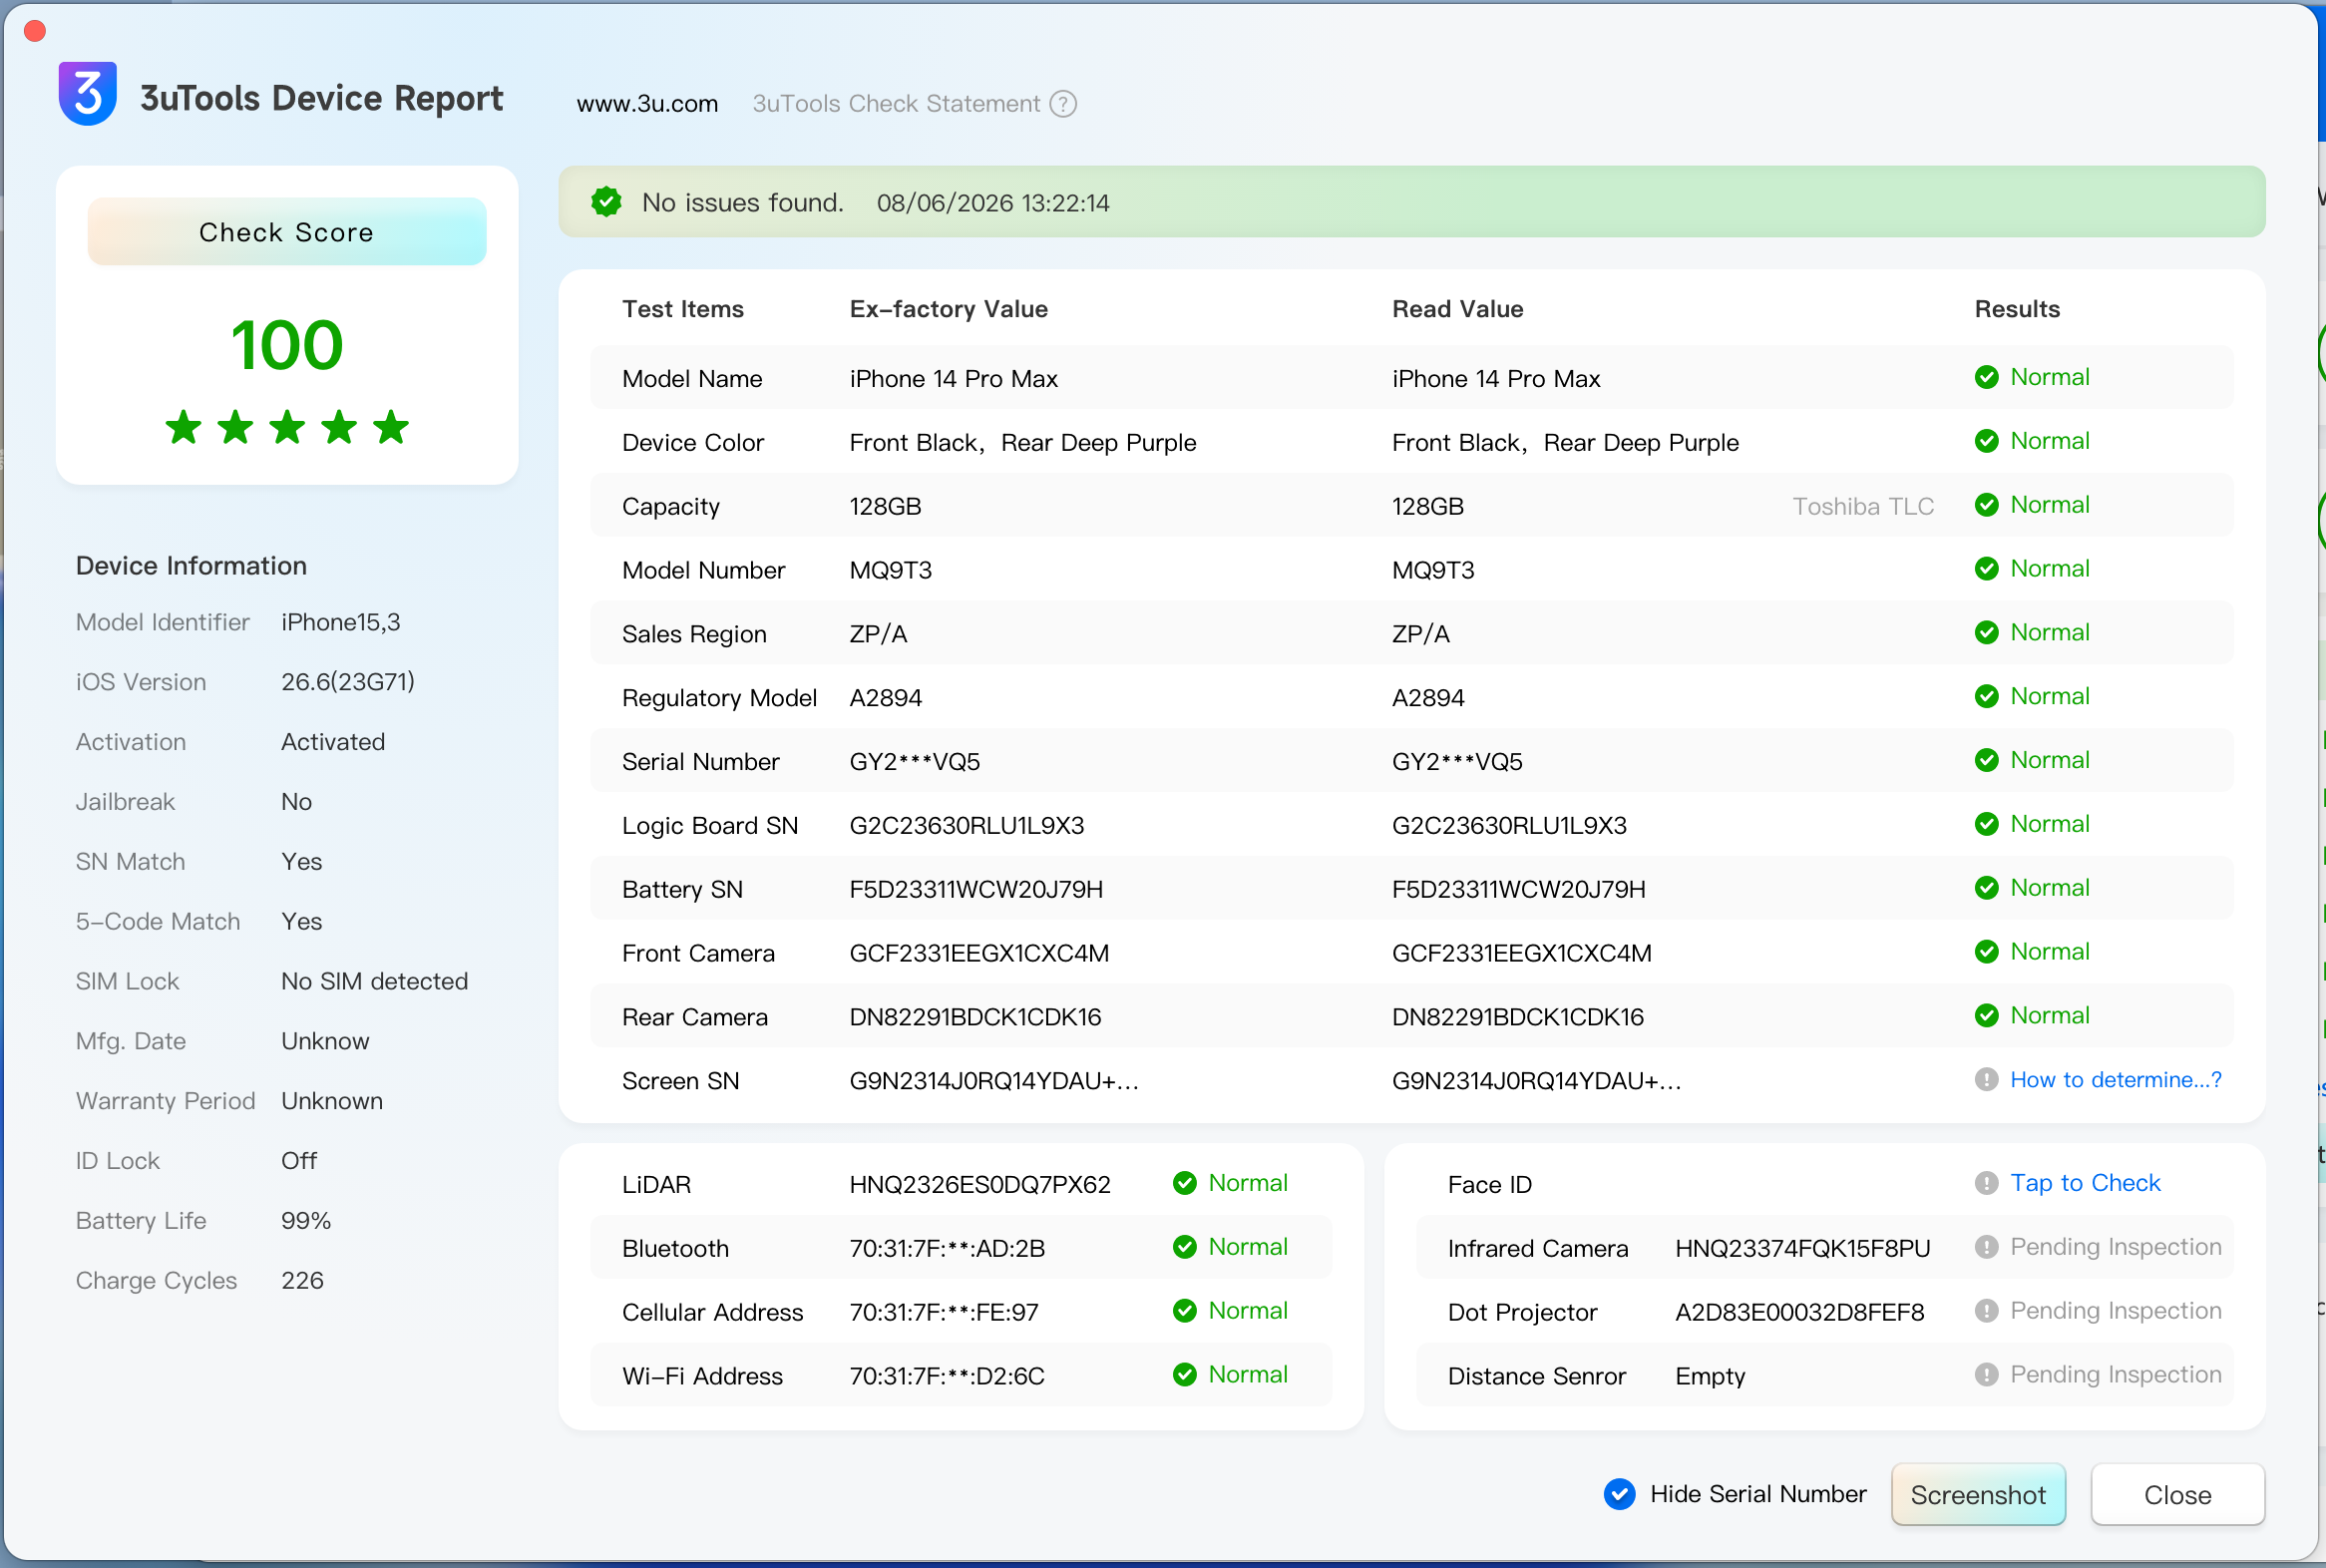Click the 100 score value

click(x=287, y=345)
